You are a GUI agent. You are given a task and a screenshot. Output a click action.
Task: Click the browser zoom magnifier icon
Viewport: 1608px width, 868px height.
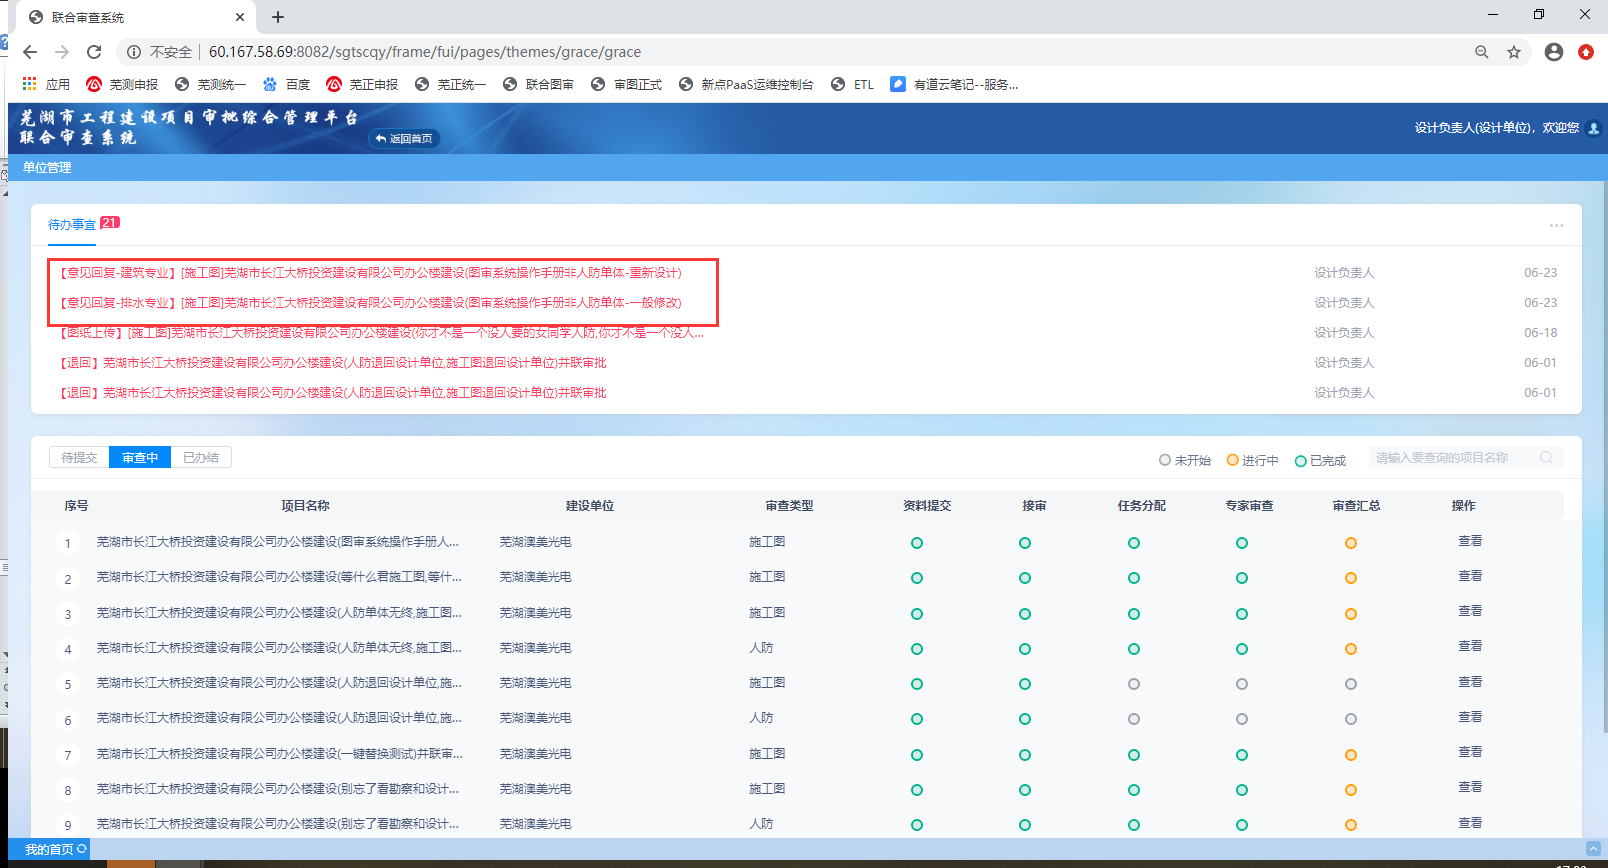pos(1482,52)
